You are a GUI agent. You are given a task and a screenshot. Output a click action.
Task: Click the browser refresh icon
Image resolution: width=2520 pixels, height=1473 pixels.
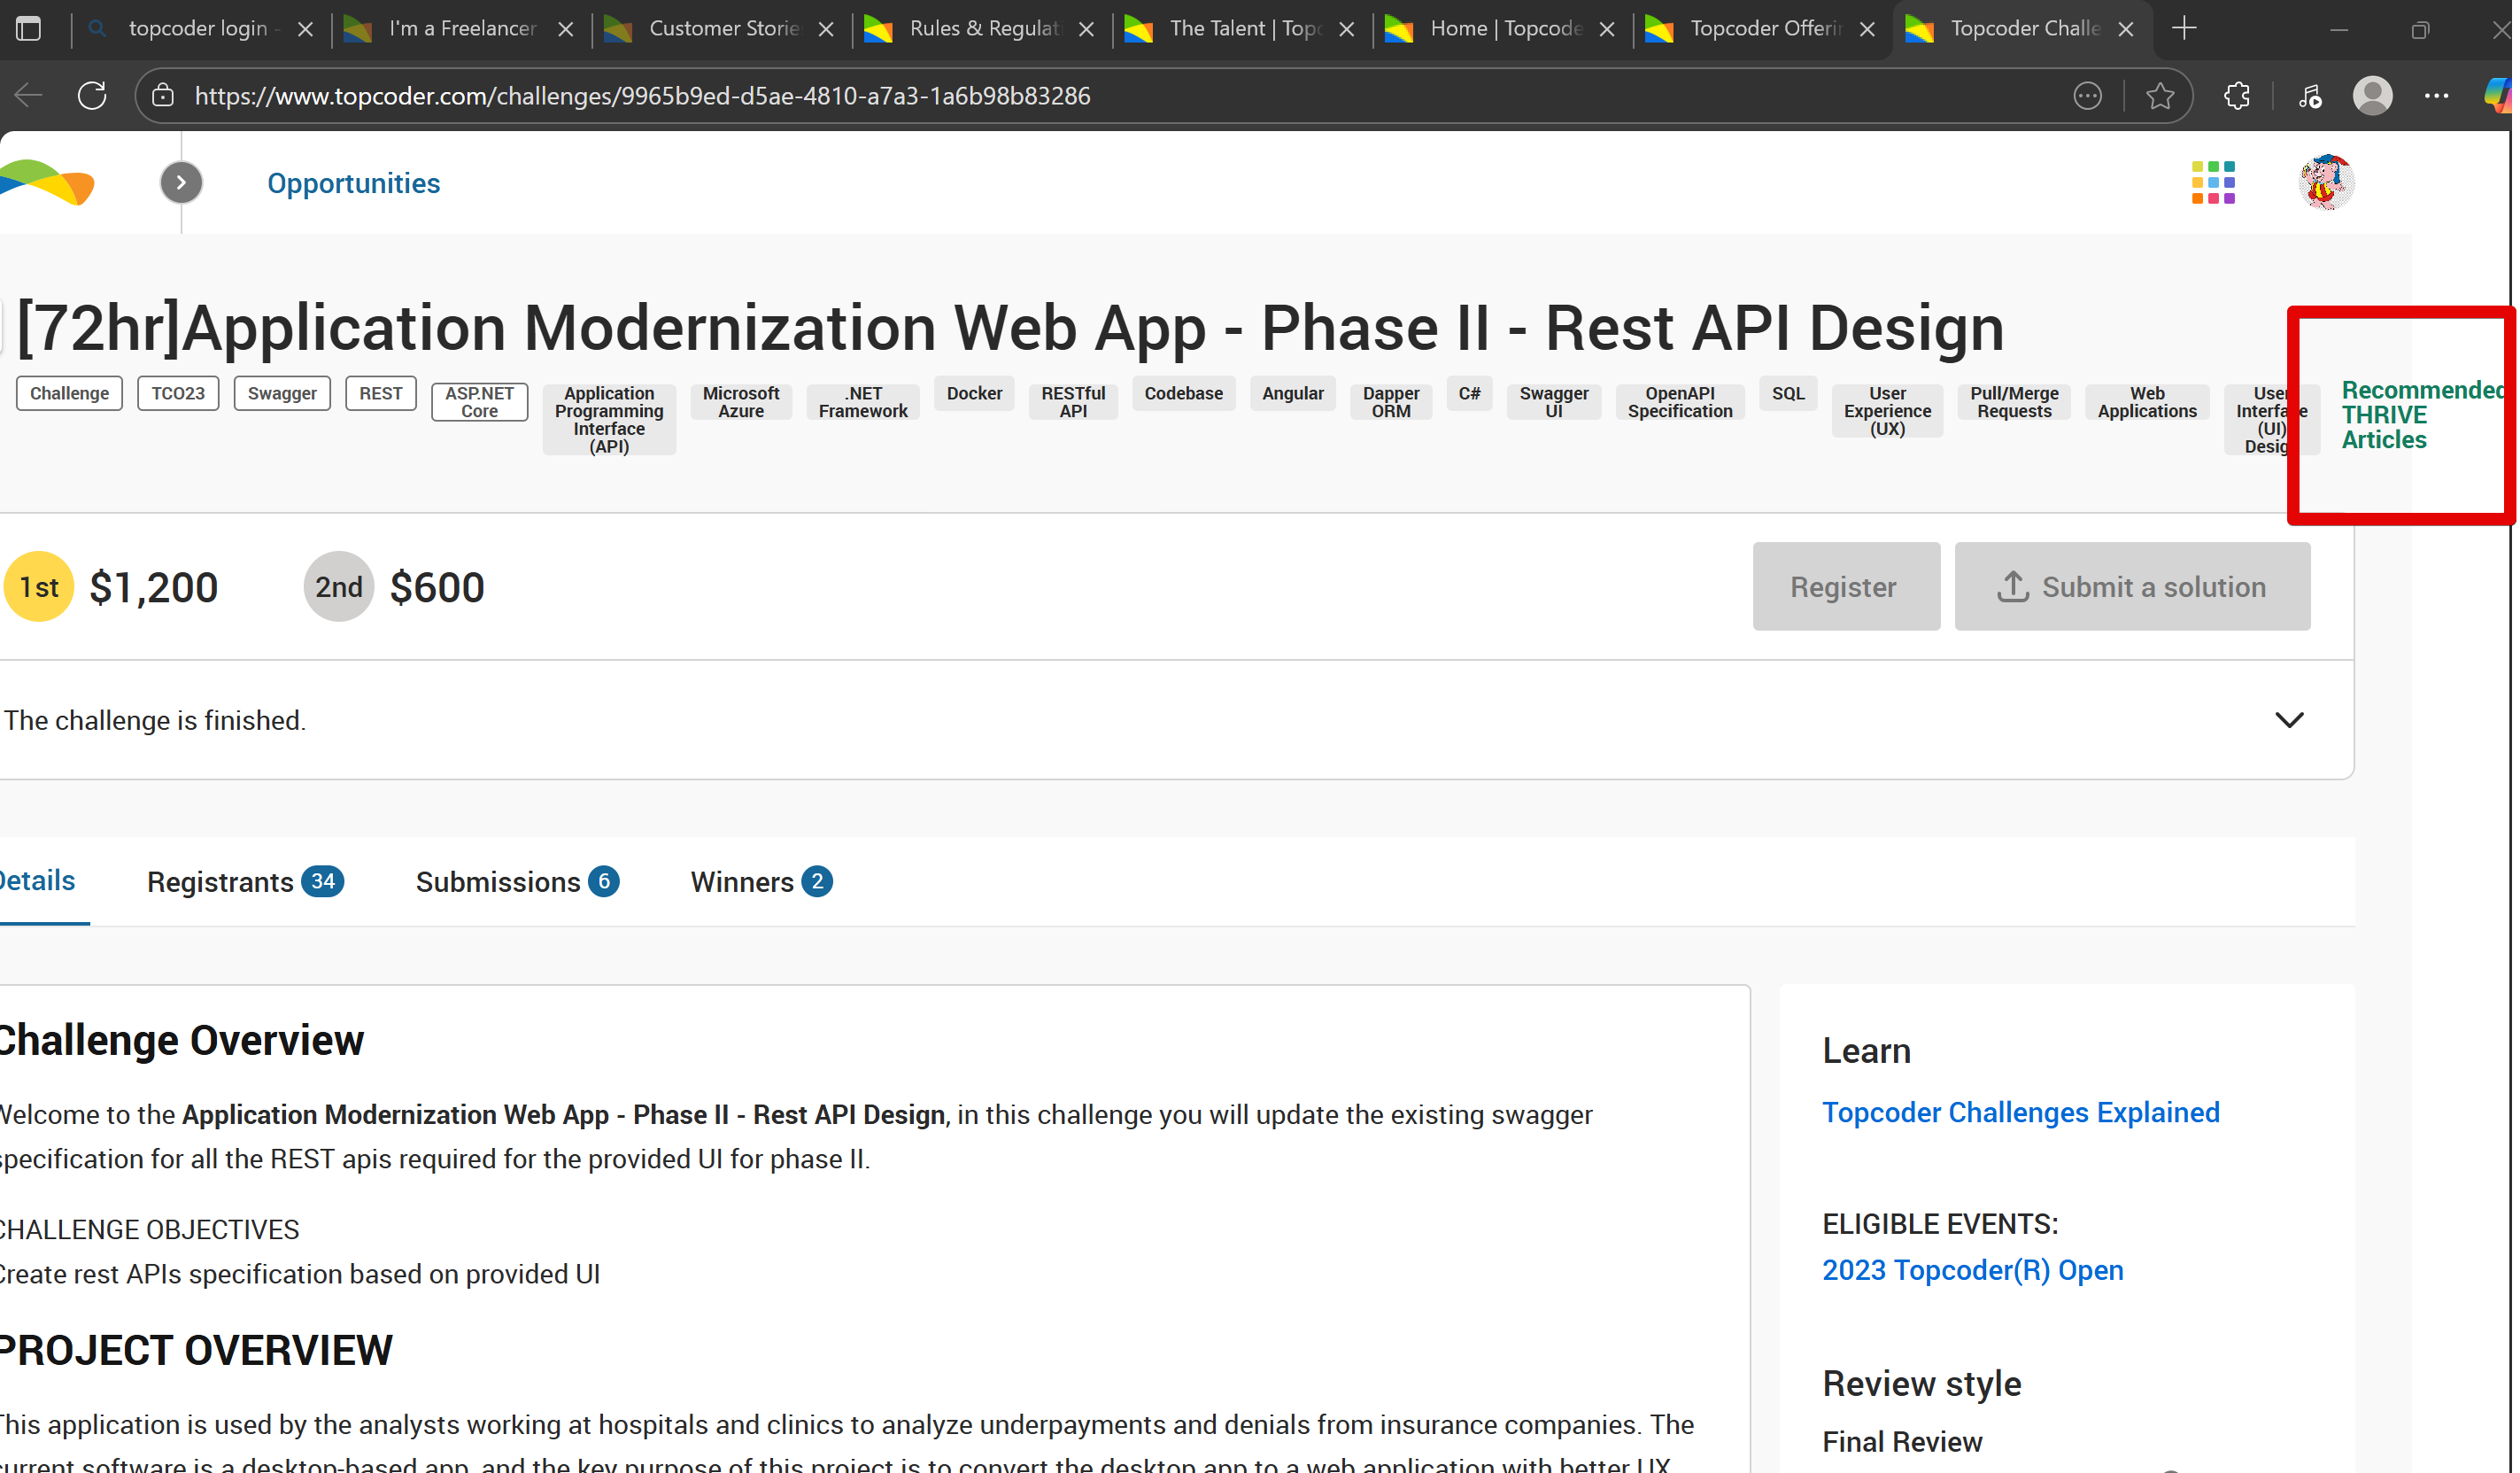[92, 96]
